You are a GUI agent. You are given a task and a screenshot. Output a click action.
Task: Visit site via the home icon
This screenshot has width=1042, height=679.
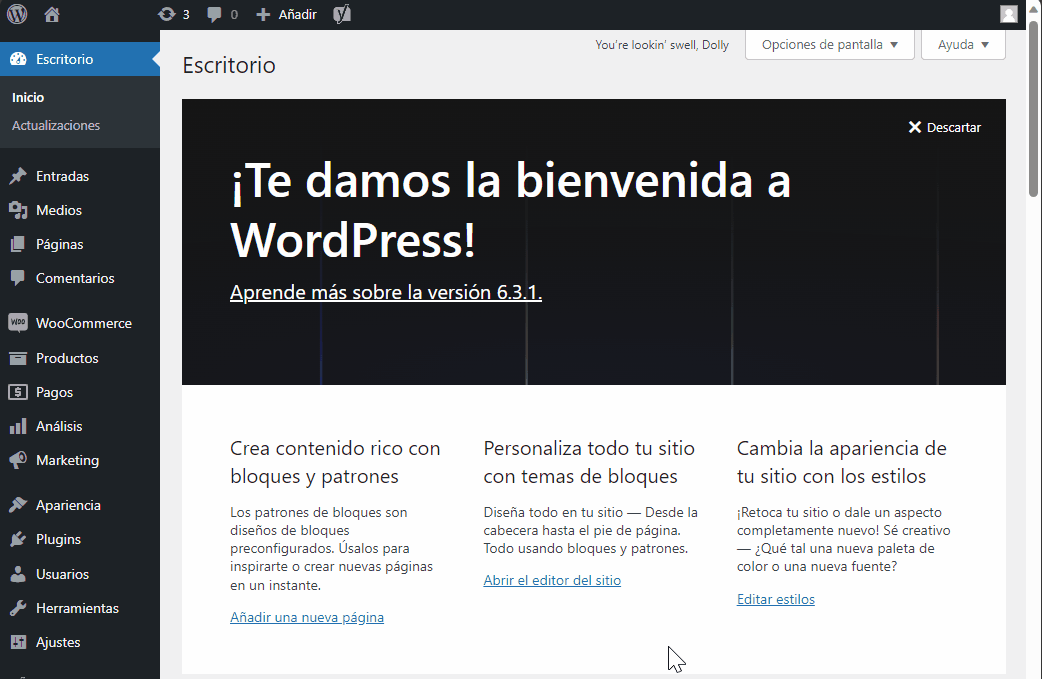pyautogui.click(x=52, y=14)
